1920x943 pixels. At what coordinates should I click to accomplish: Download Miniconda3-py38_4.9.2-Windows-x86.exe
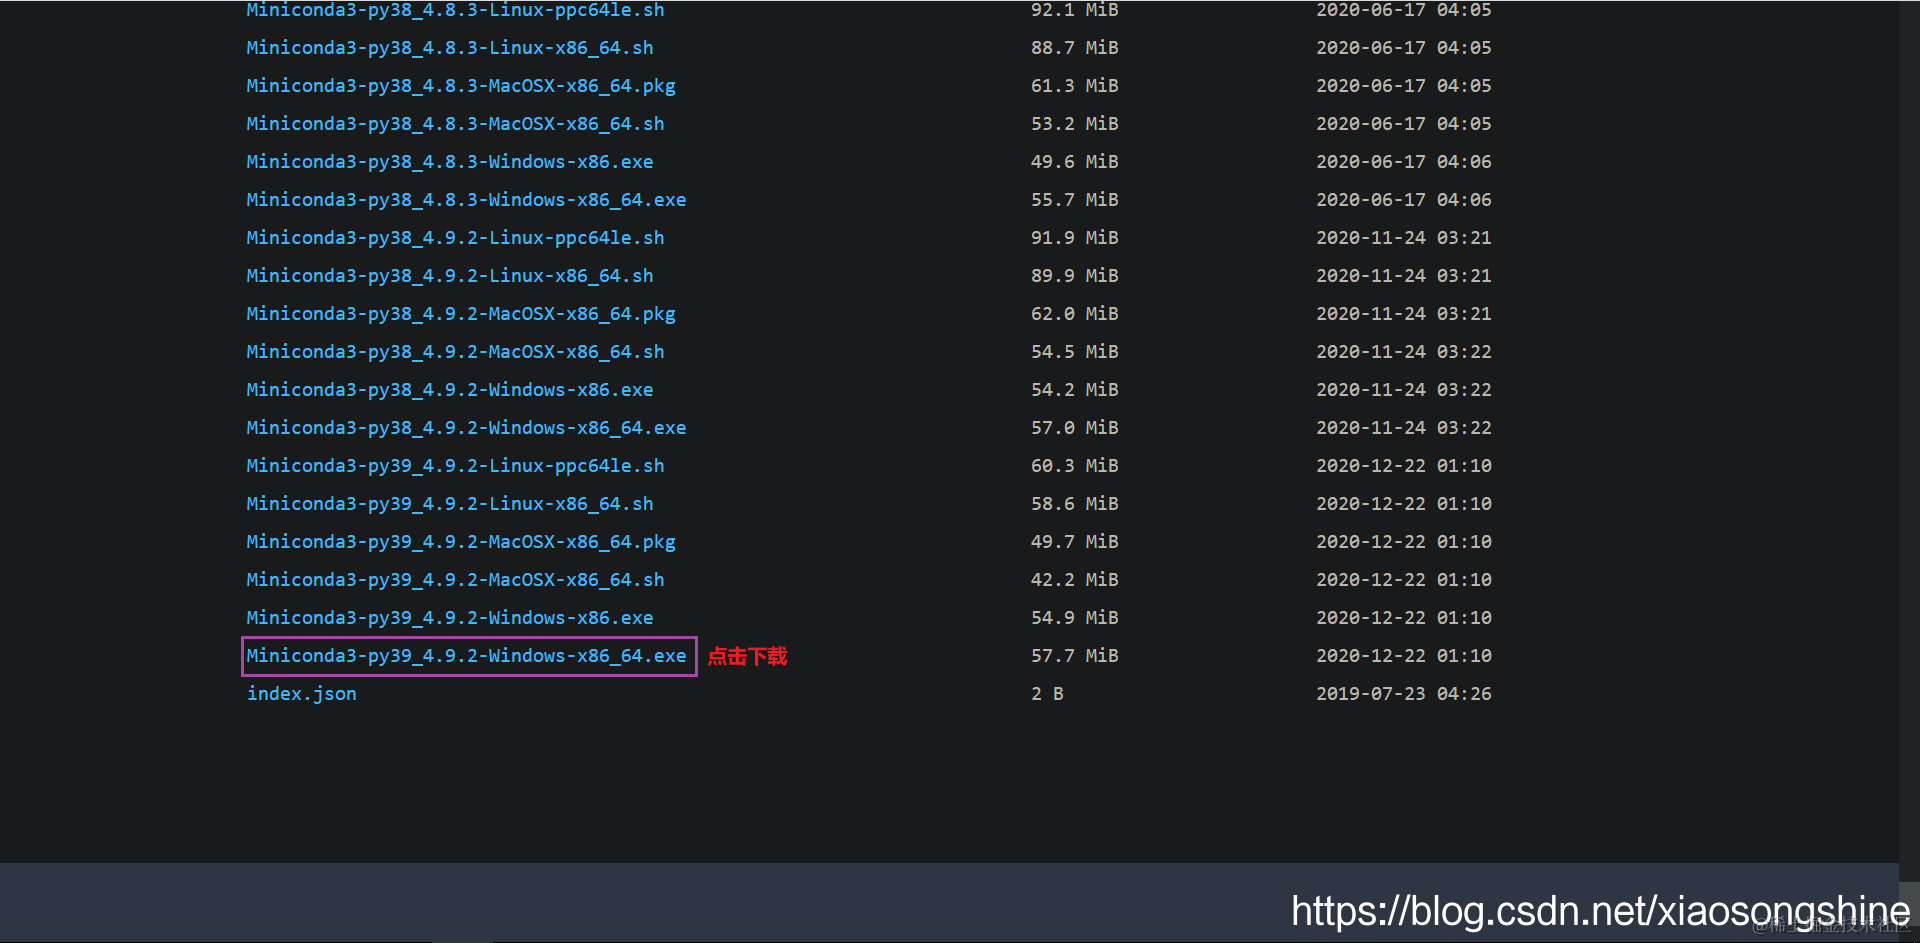(x=450, y=390)
